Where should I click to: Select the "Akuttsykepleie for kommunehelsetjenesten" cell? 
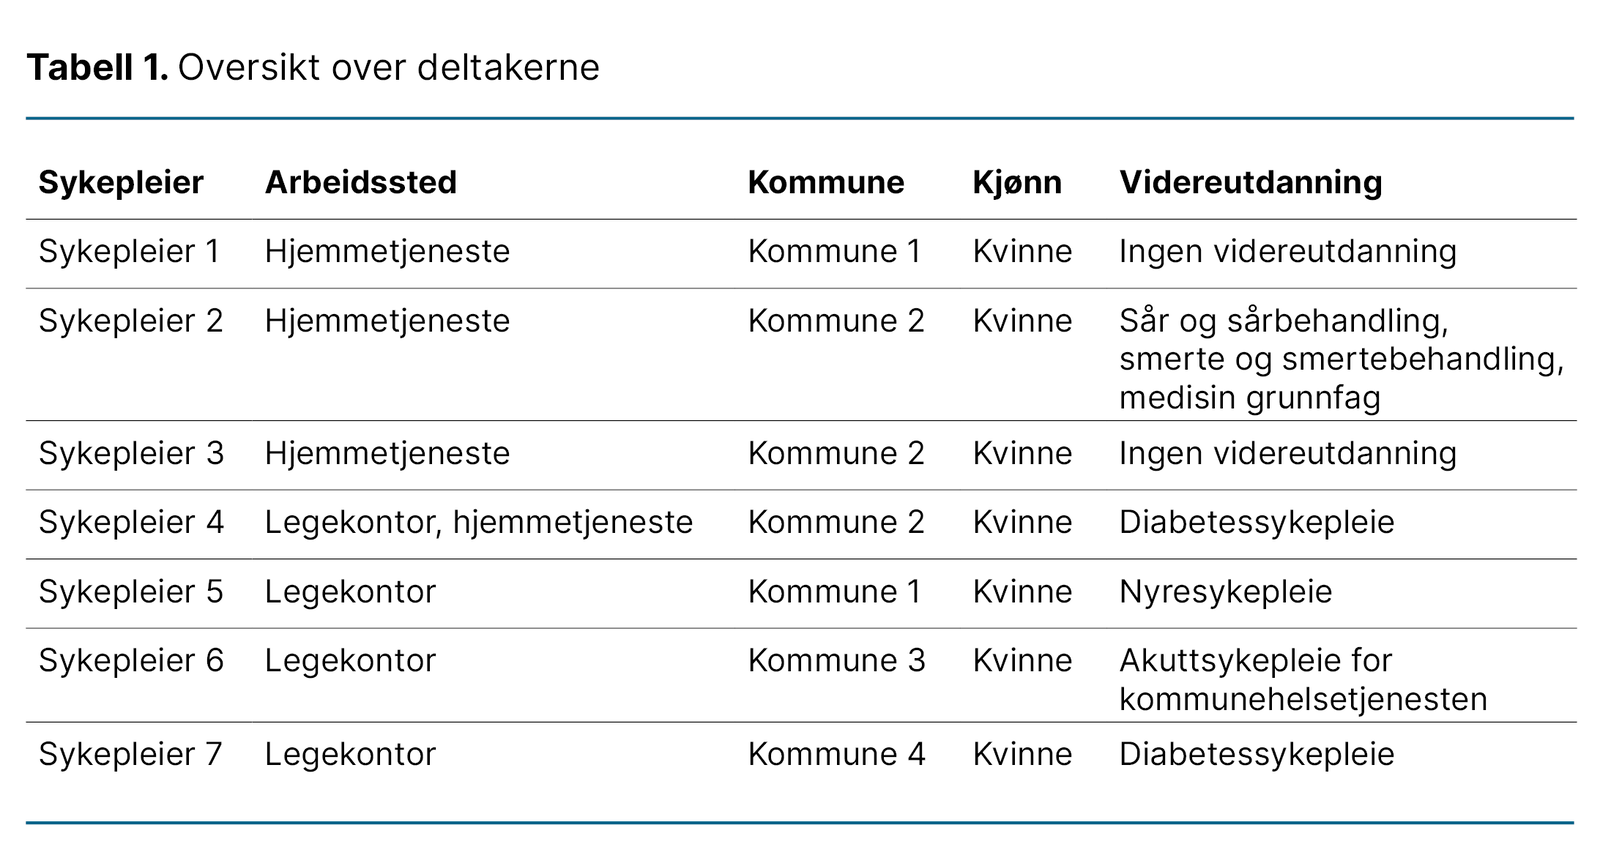1302,679
